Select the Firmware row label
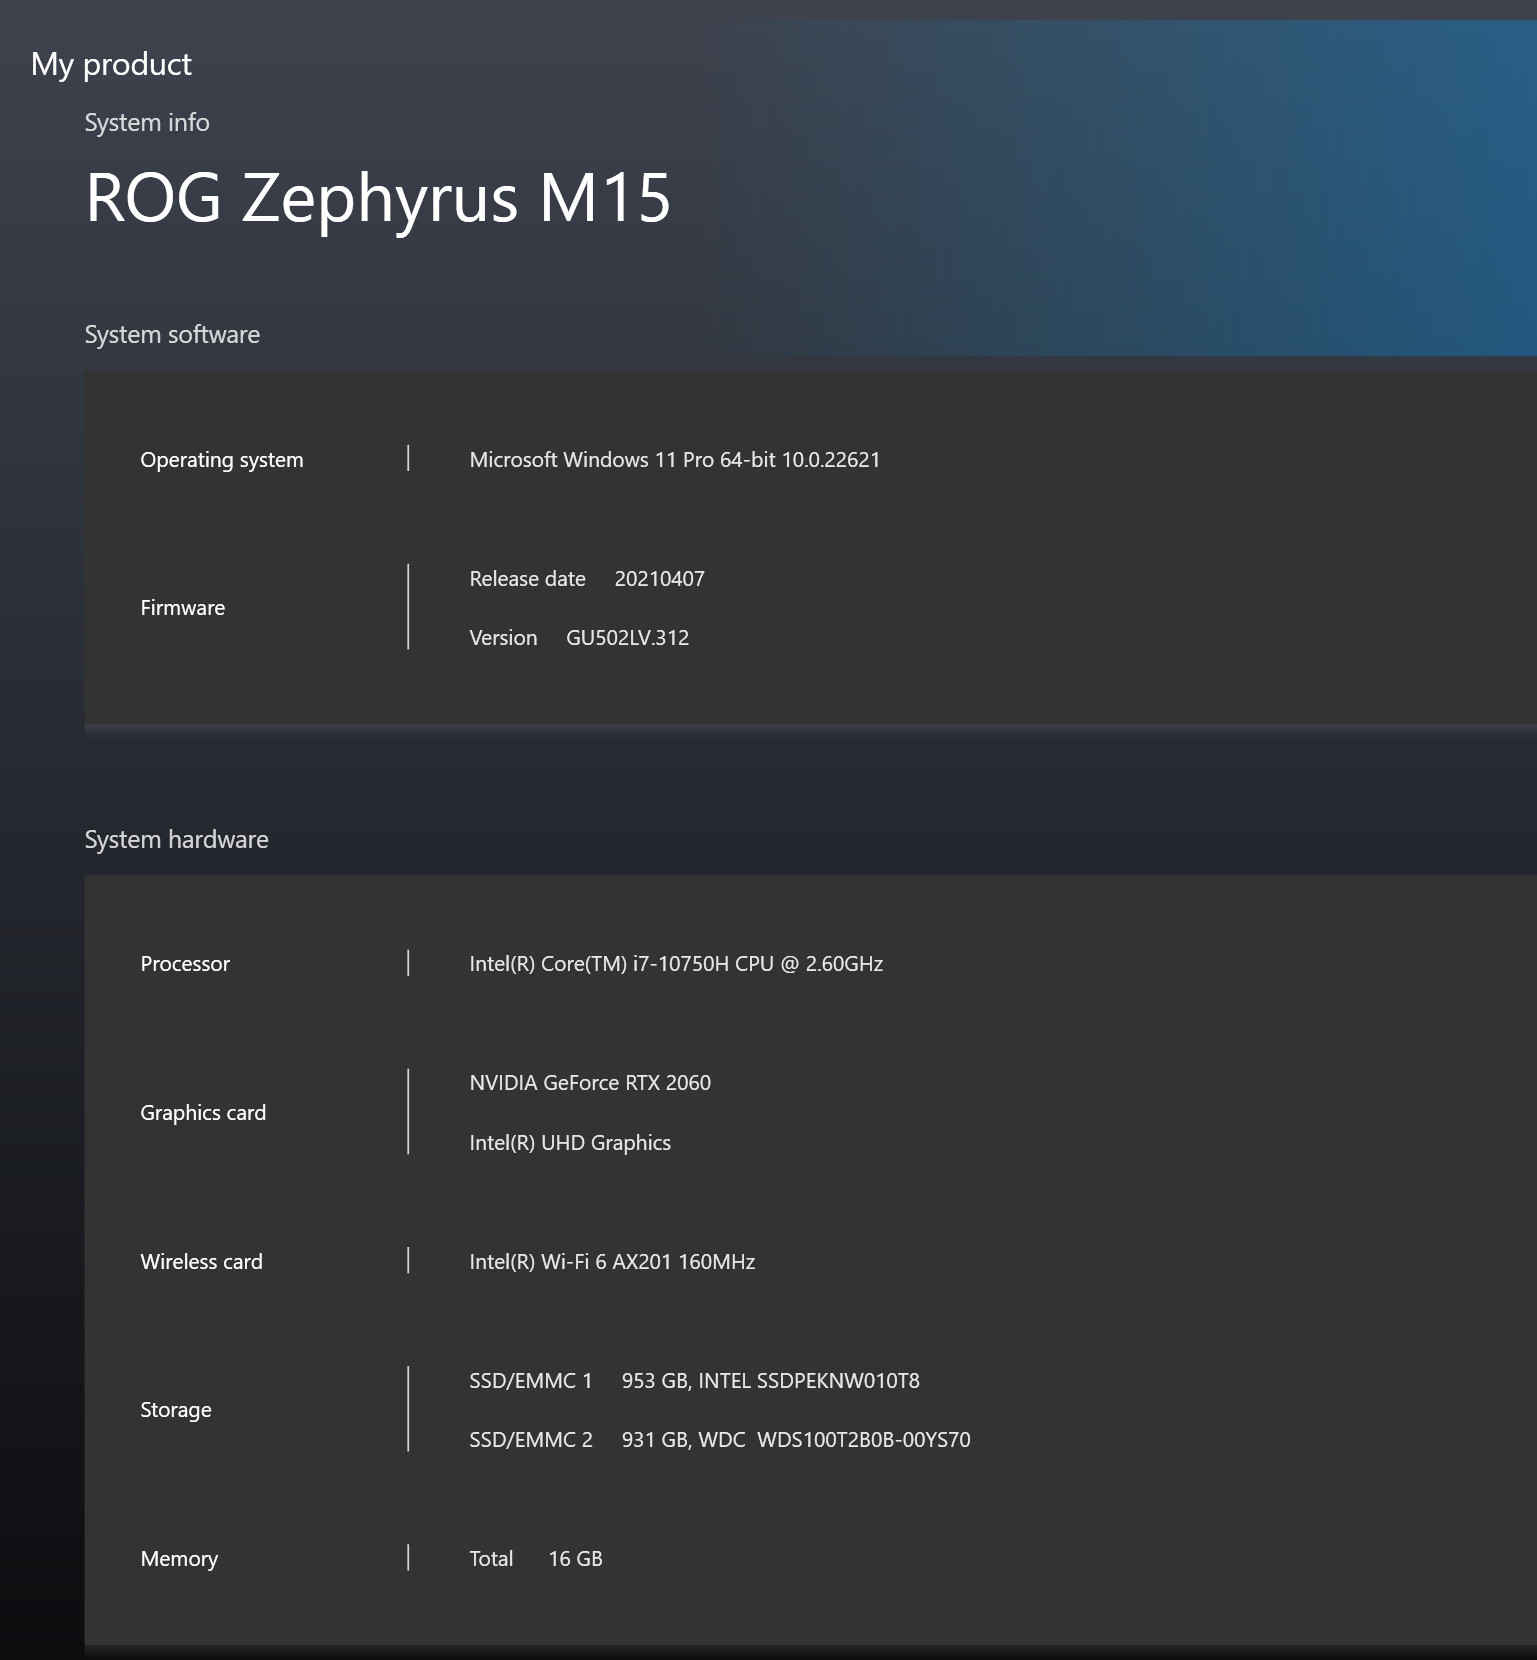 (x=182, y=608)
